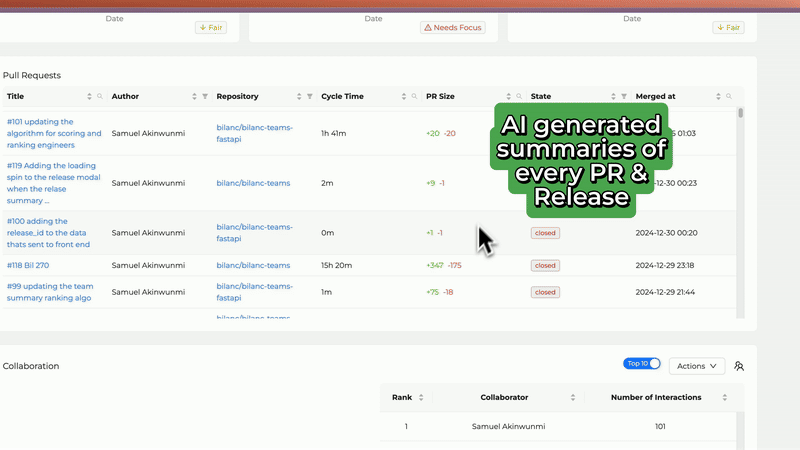Screen dimensions: 800x450
Task: Select cycle time 15h 20m cell
Action: (337, 265)
